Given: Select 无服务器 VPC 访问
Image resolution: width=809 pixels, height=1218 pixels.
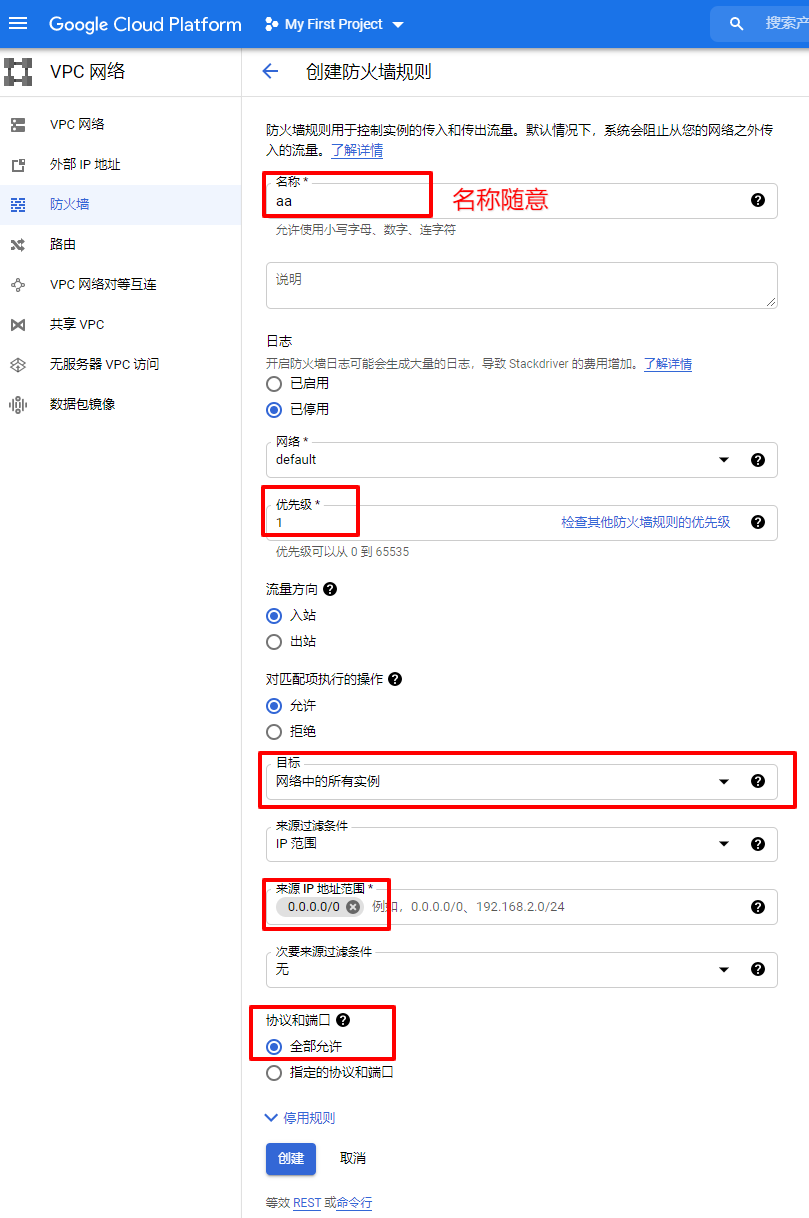Looking at the screenshot, I should pyautogui.click(x=106, y=364).
